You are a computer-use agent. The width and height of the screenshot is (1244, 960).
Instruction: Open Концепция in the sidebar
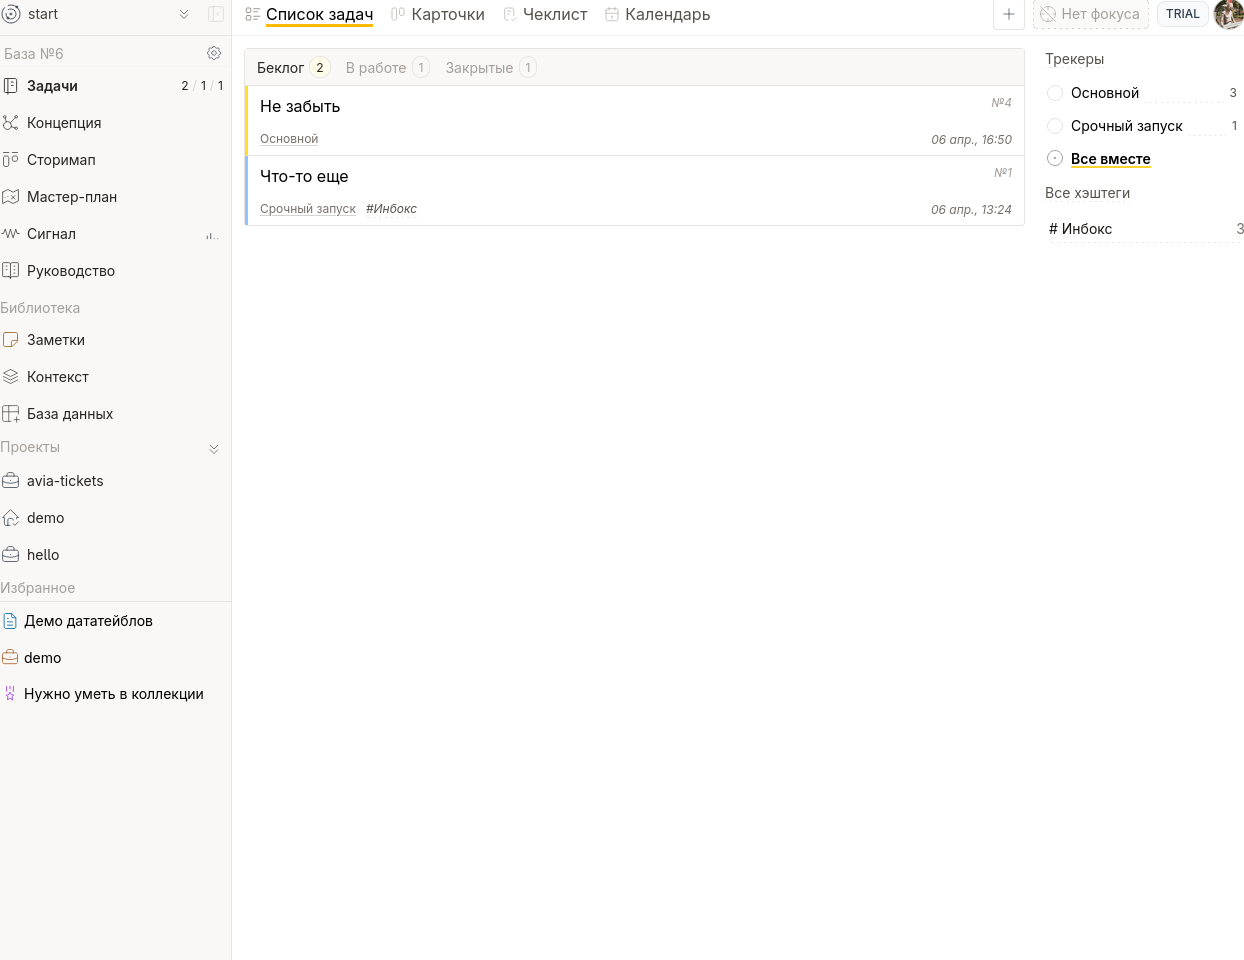click(x=64, y=123)
